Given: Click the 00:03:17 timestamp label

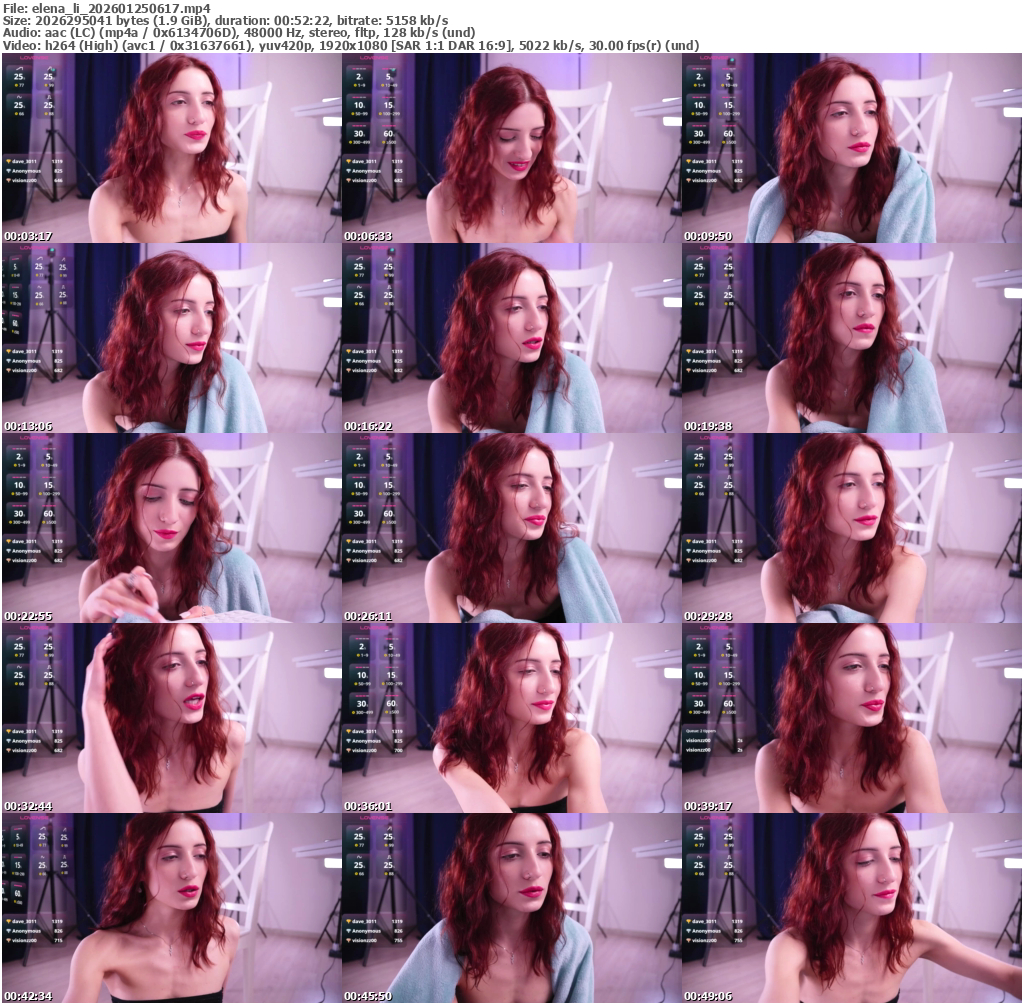Looking at the screenshot, I should [x=28, y=236].
